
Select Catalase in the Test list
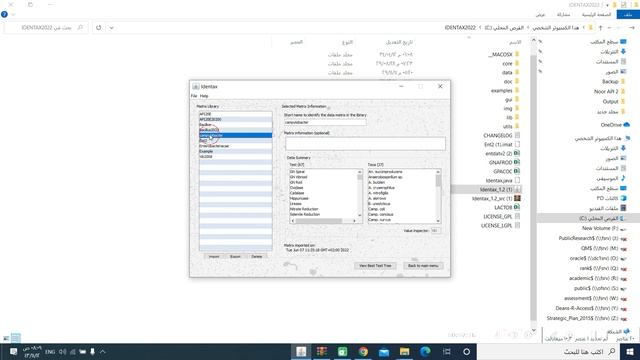(x=297, y=193)
